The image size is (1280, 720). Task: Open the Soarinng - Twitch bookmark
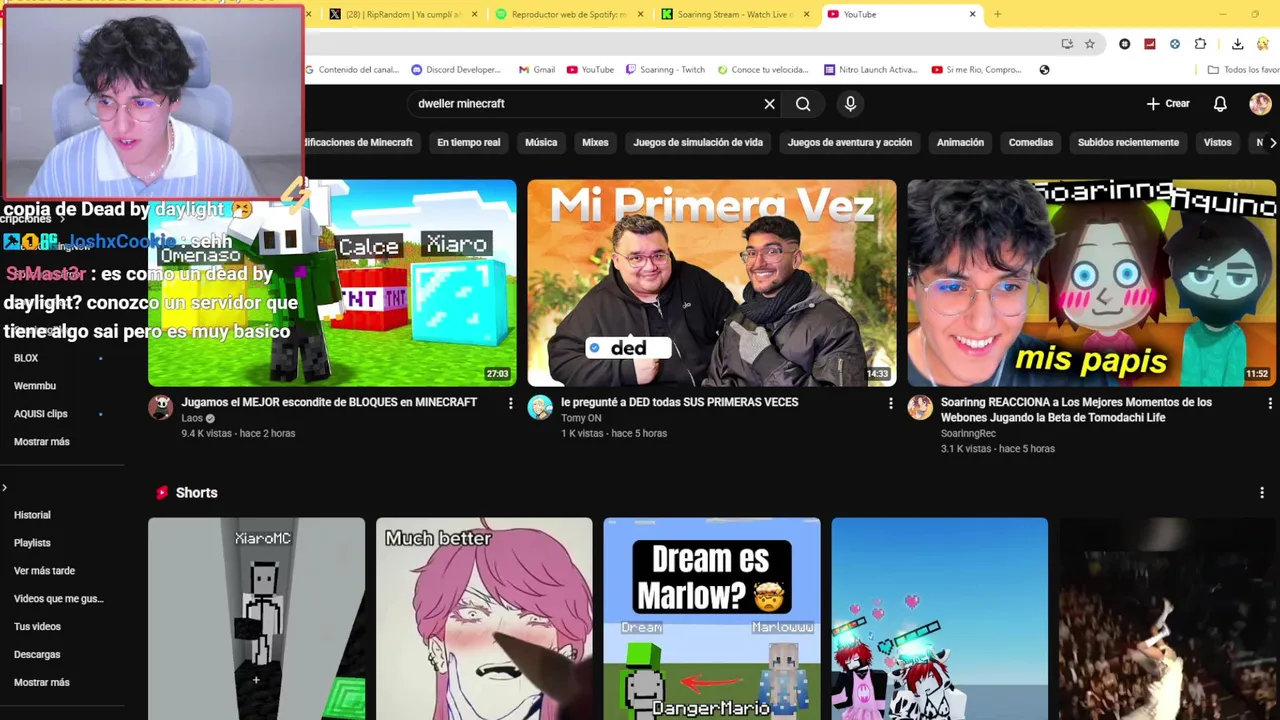click(665, 70)
